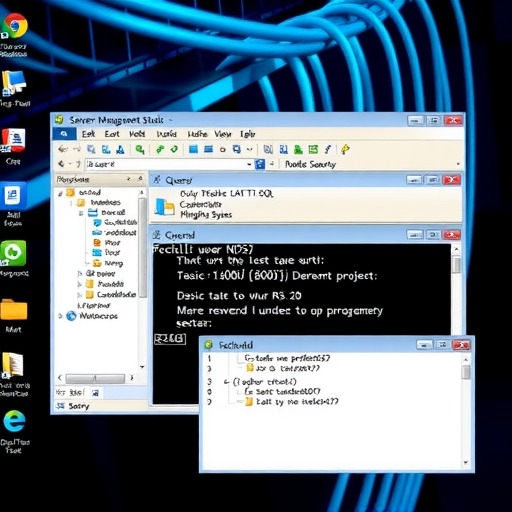
Task: Open the first menu beside the blue button
Action: tap(88, 134)
